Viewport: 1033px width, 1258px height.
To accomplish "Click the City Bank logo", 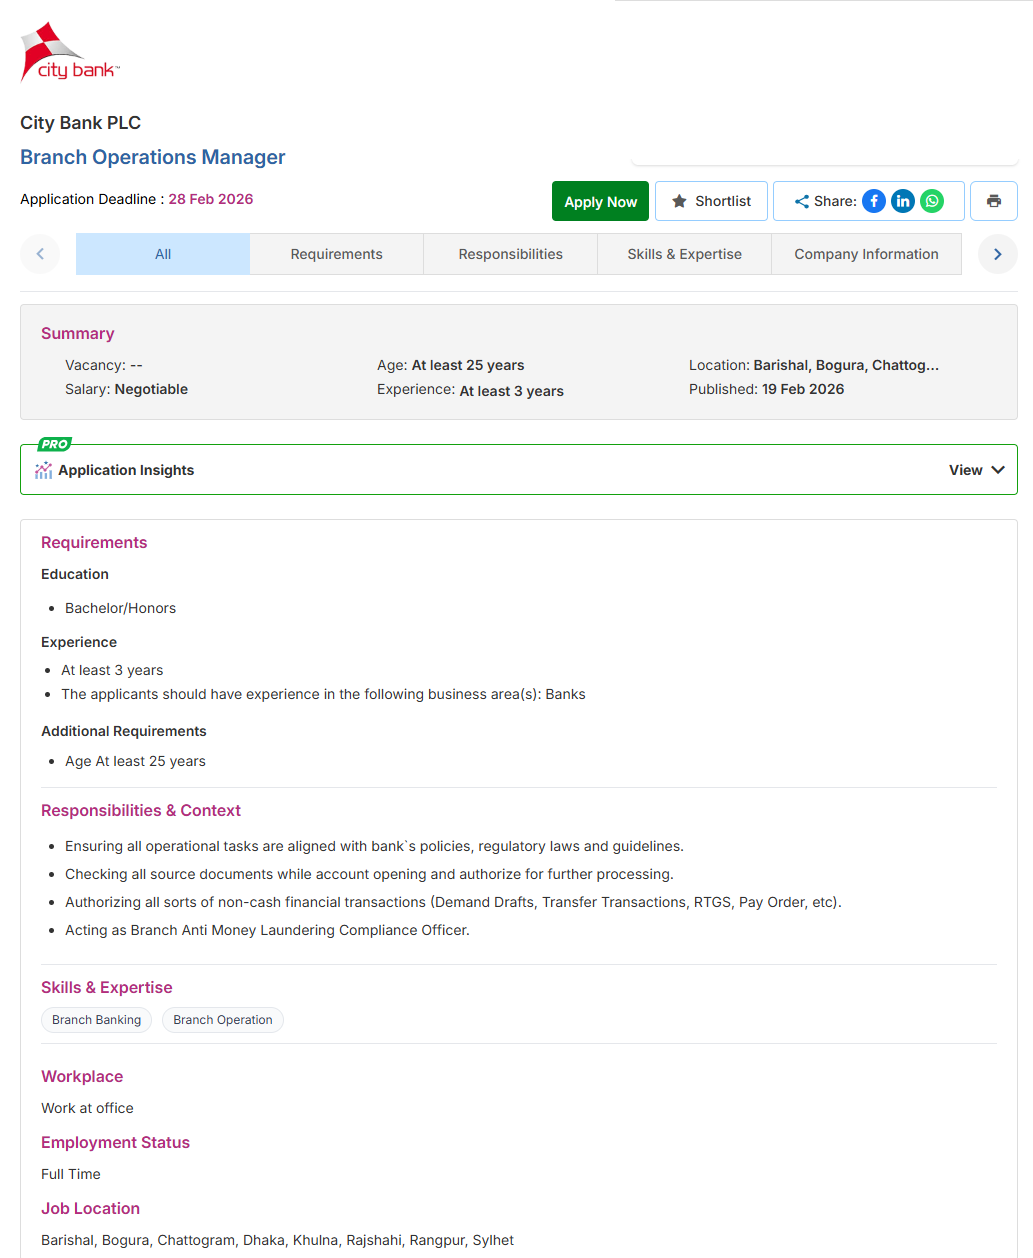I will (x=70, y=53).
